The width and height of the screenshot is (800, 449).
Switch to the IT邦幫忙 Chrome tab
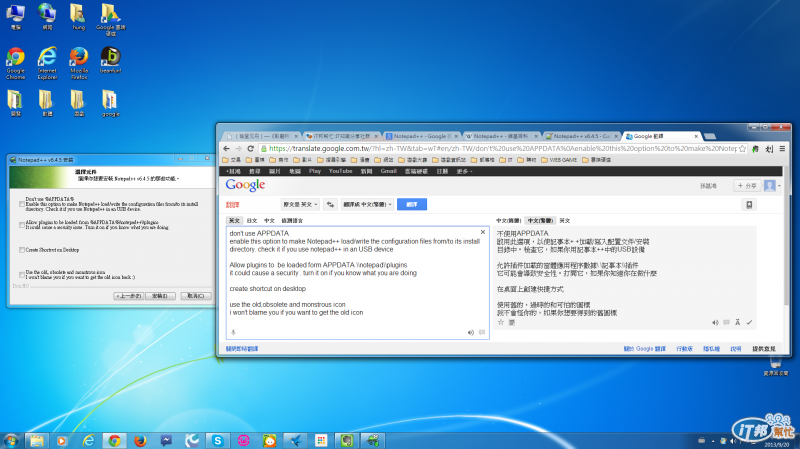pos(342,136)
